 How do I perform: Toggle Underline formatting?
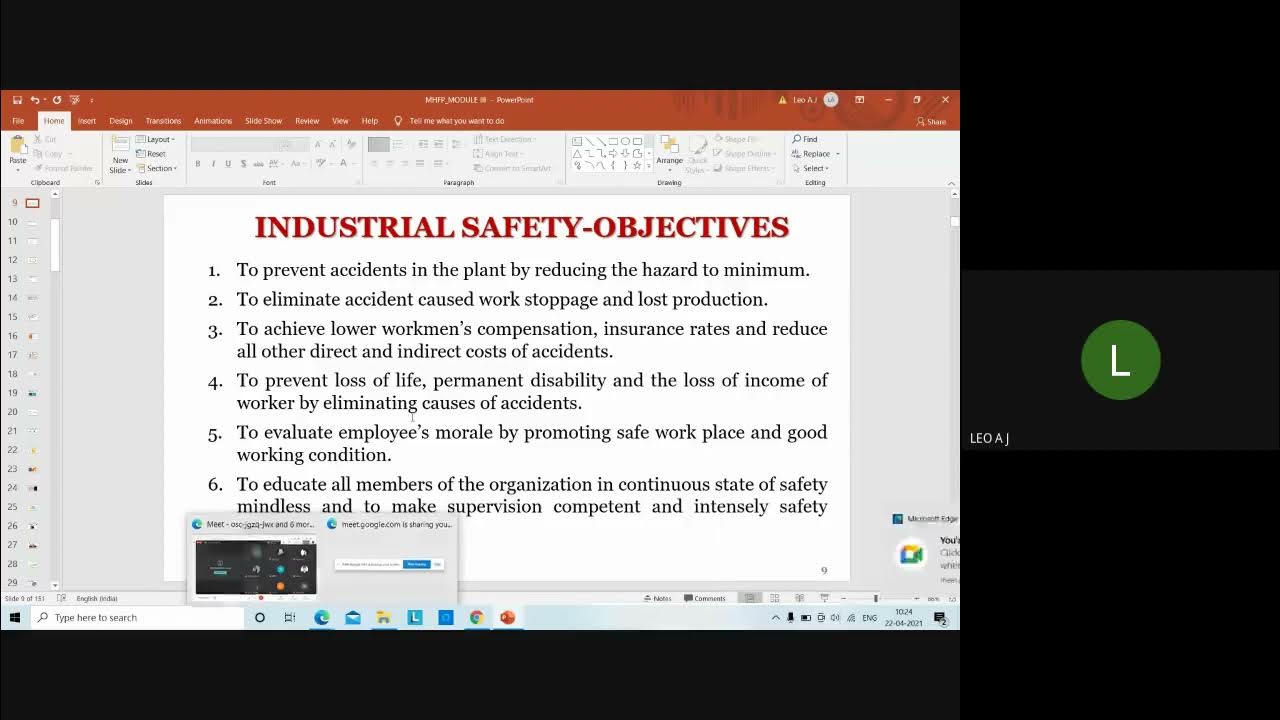[x=228, y=164]
